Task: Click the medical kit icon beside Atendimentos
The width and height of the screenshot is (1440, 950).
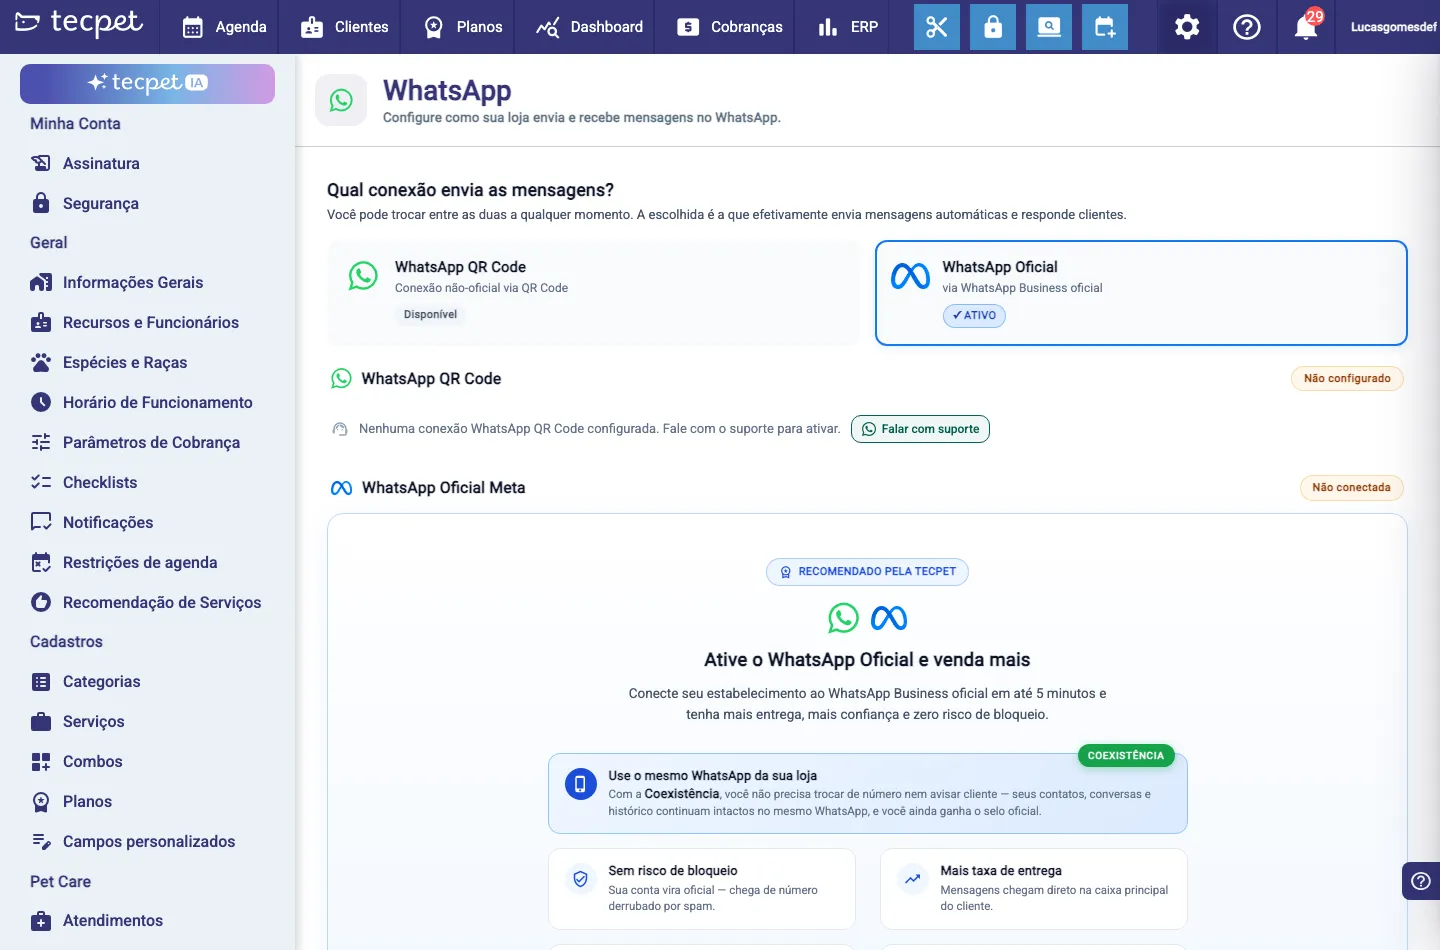Action: (x=41, y=921)
